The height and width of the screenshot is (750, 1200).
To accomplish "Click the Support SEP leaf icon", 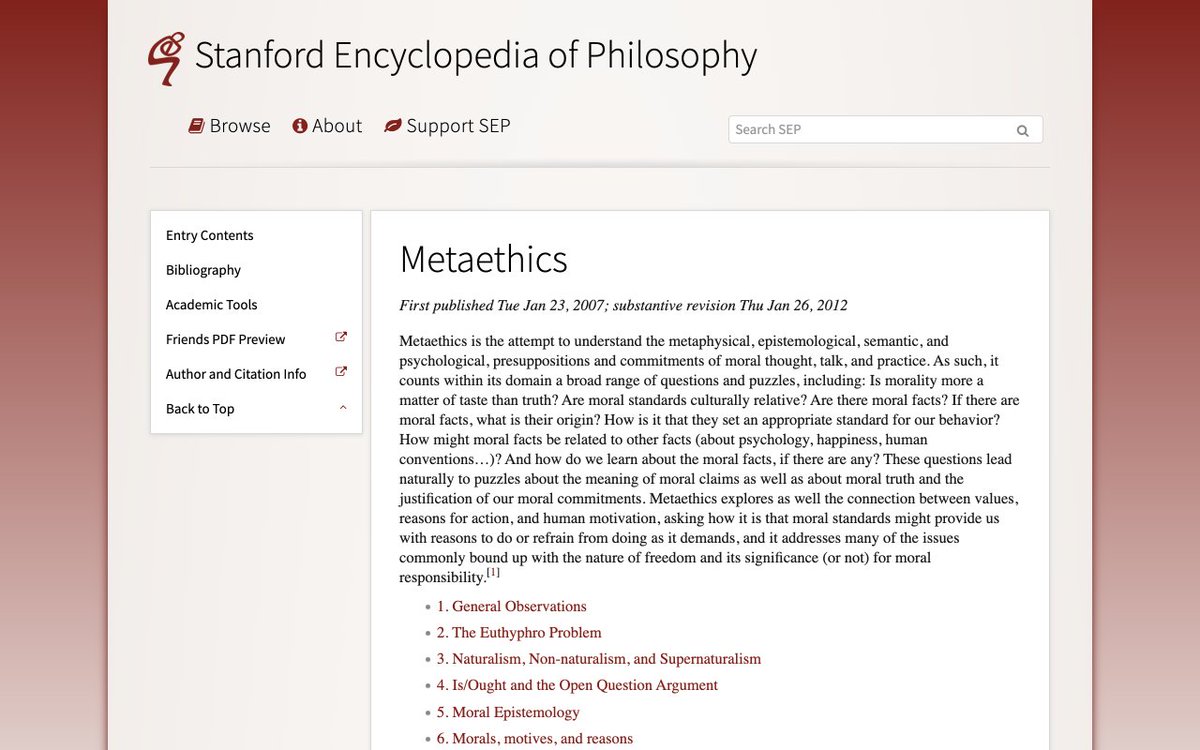I will pos(393,126).
